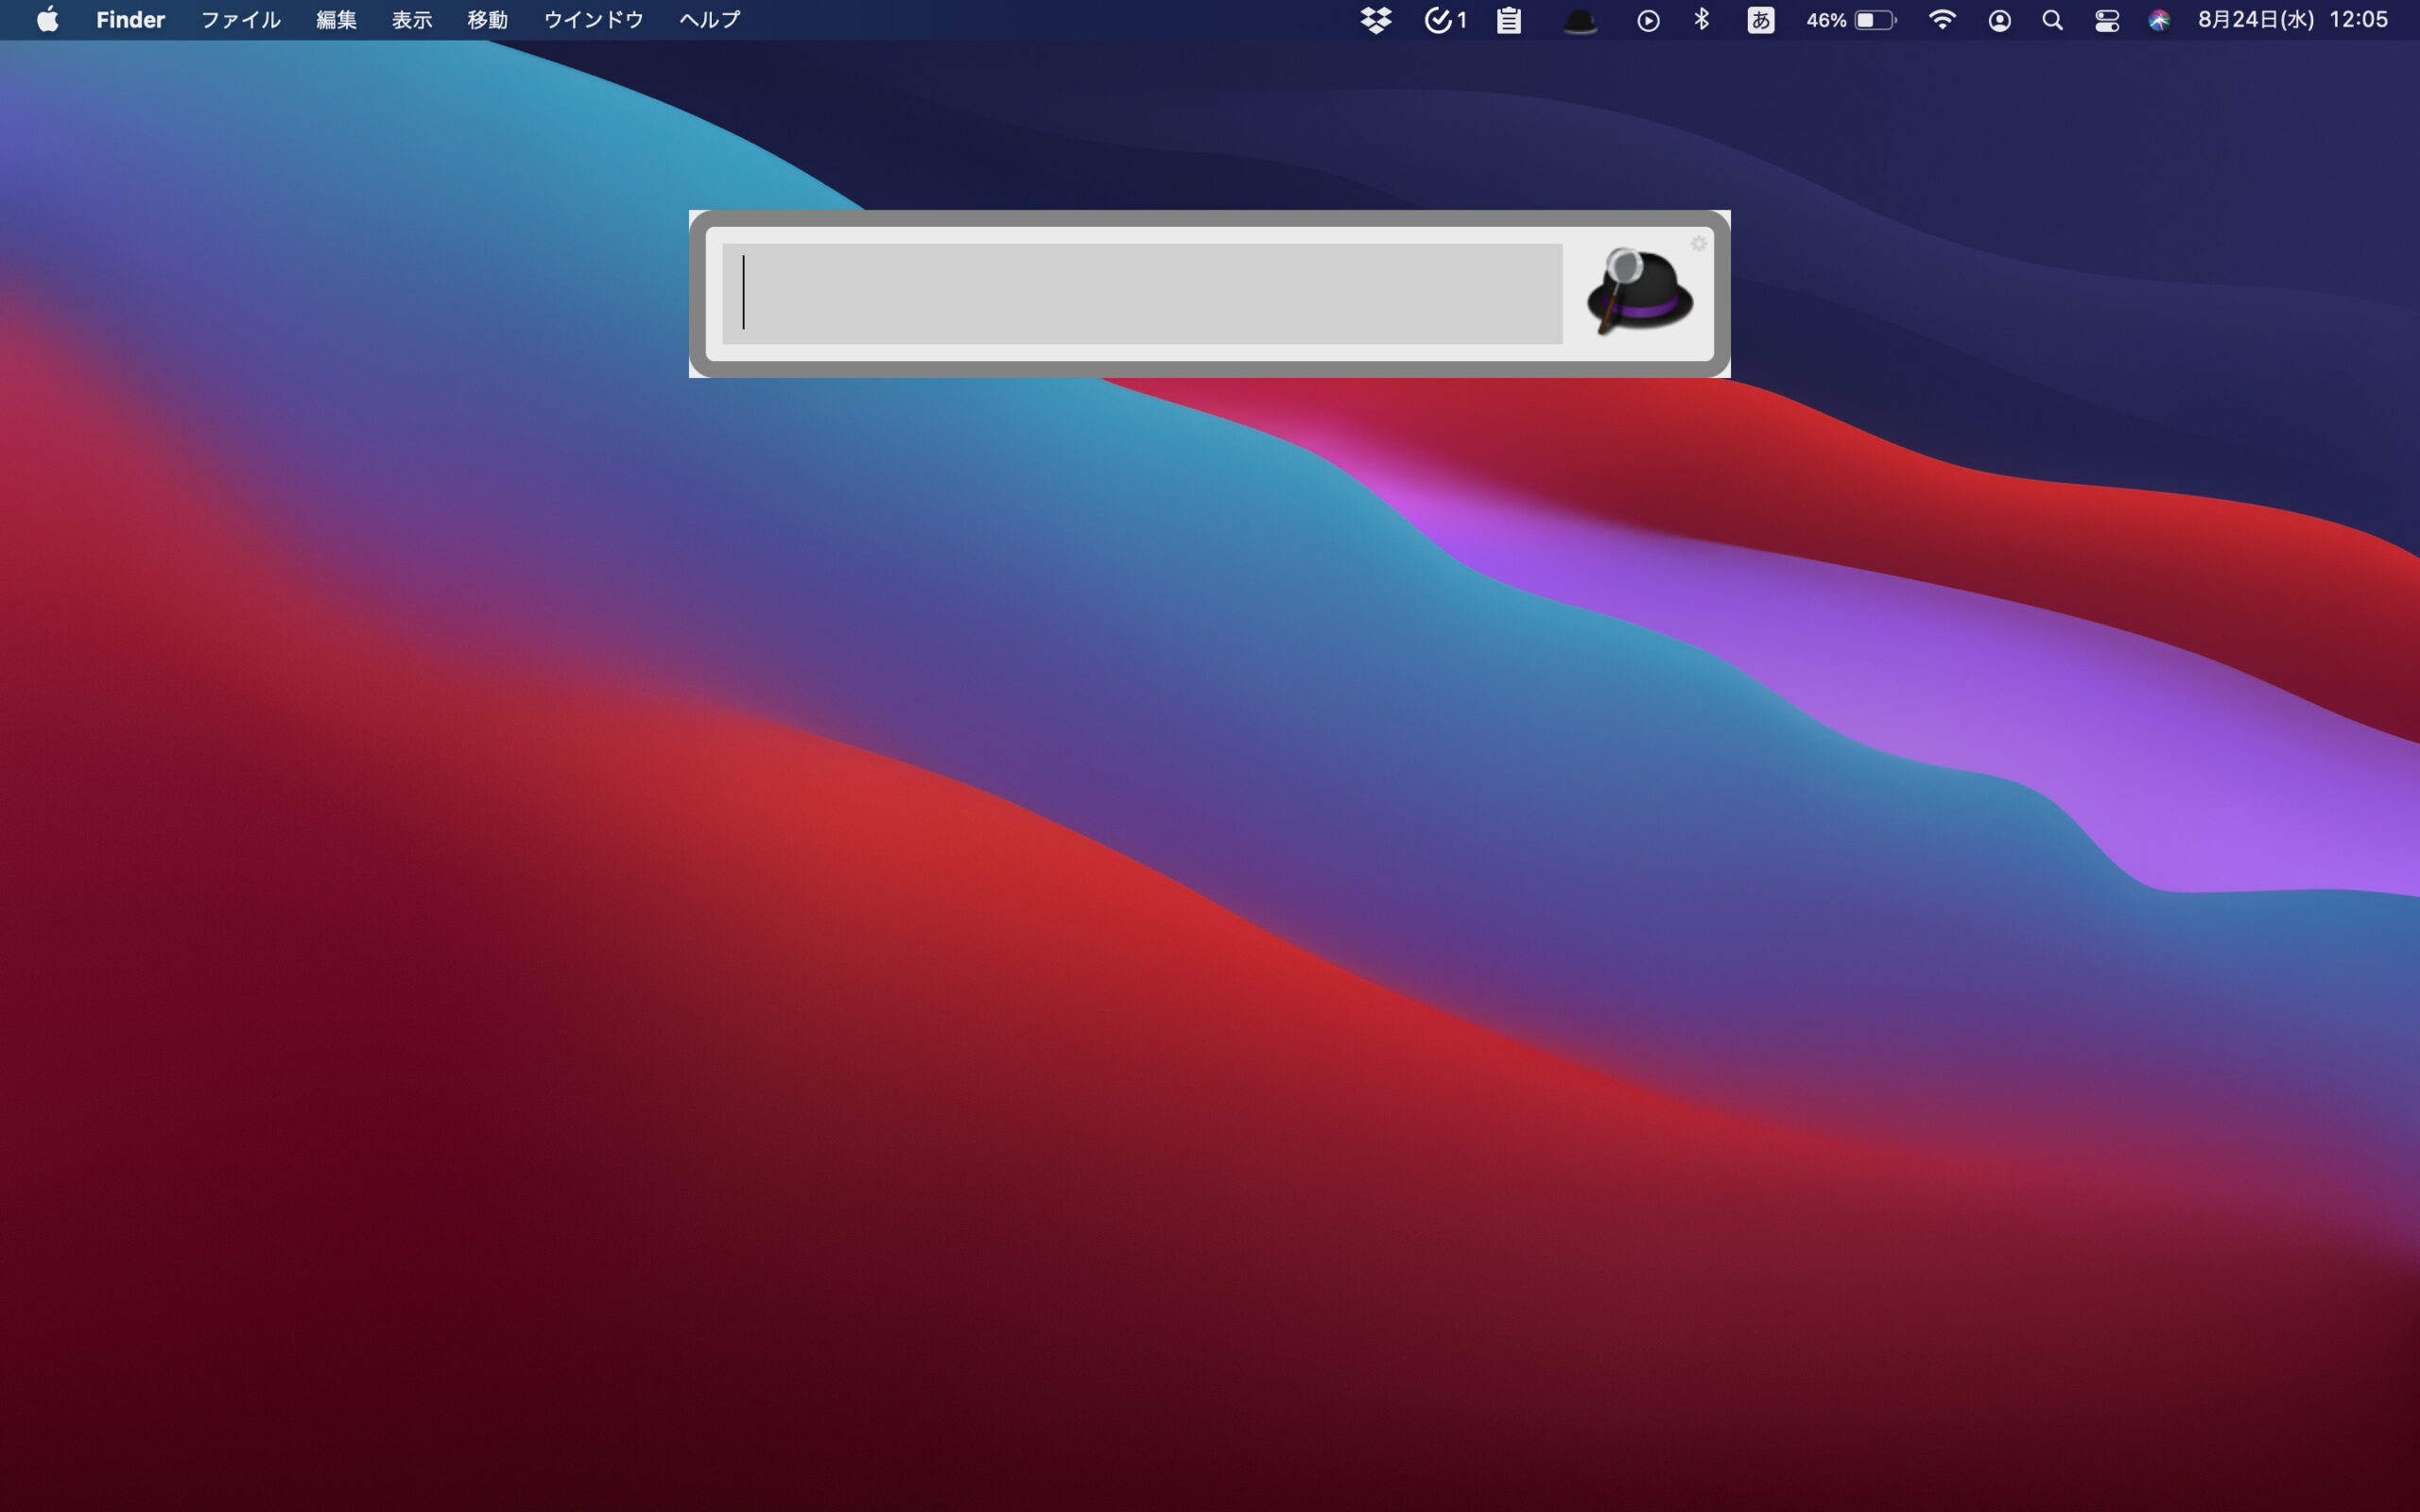2420x1512 pixels.
Task: Open Control Center icon
Action: 2107,20
